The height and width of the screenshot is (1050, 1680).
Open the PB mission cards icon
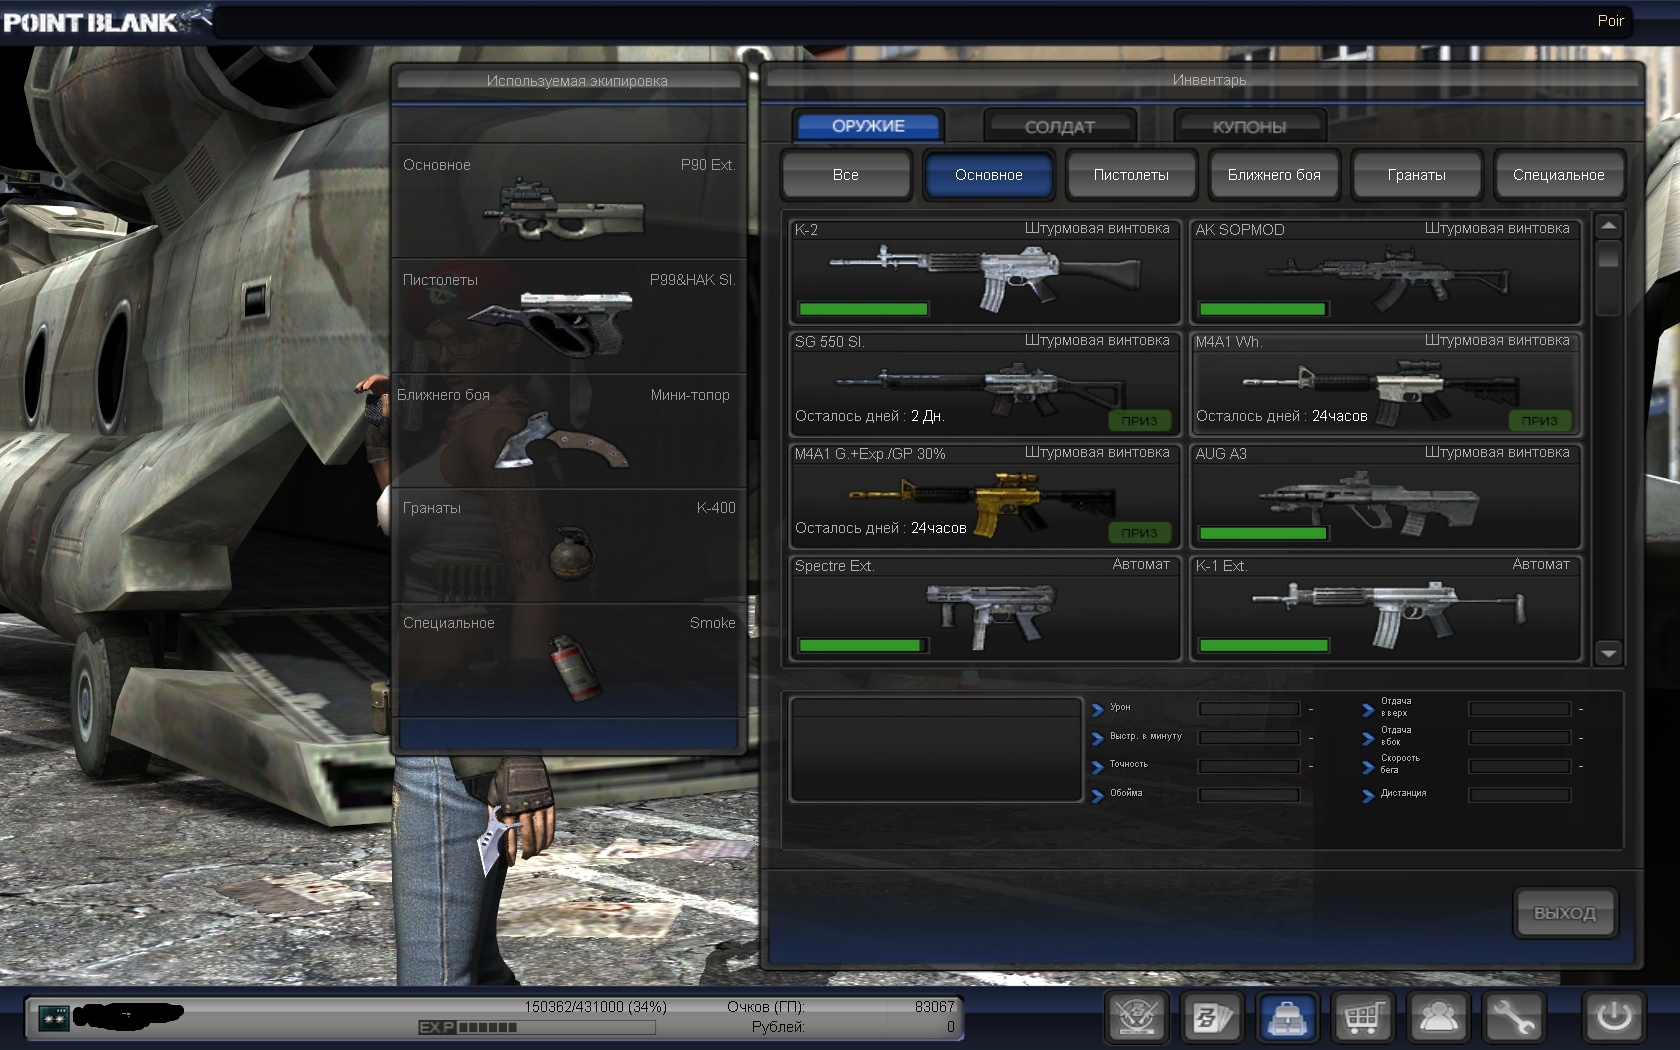(1211, 1018)
